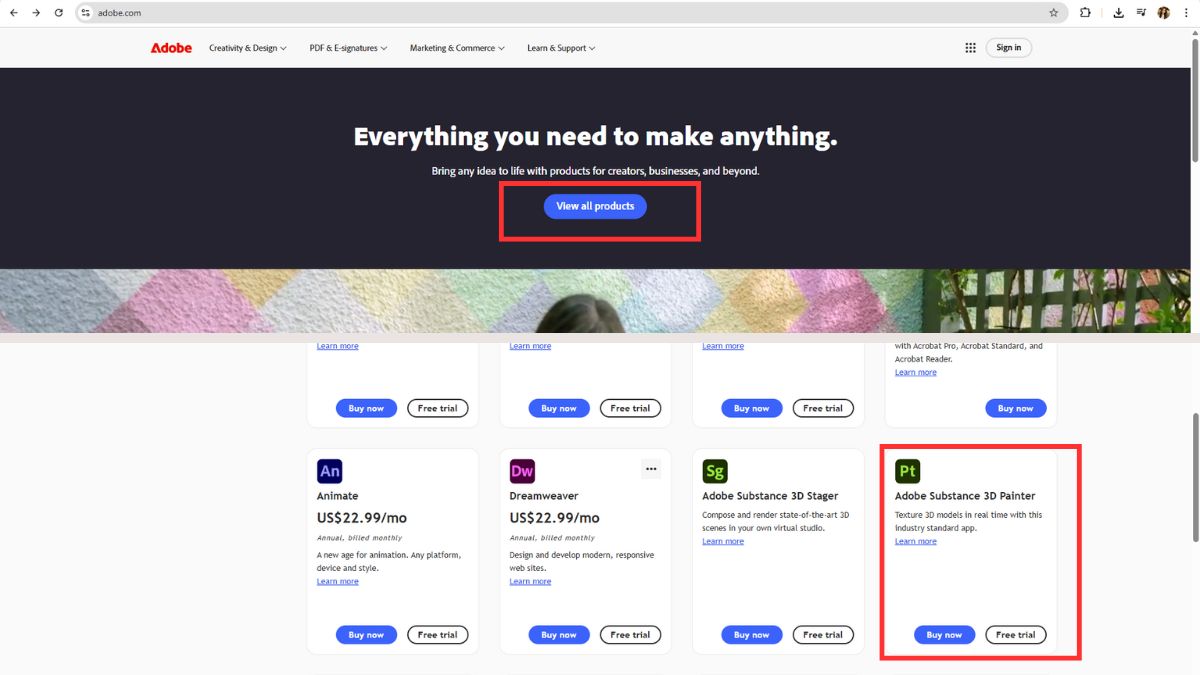Buy now on the Animate card
The image size is (1200, 675).
366,635
